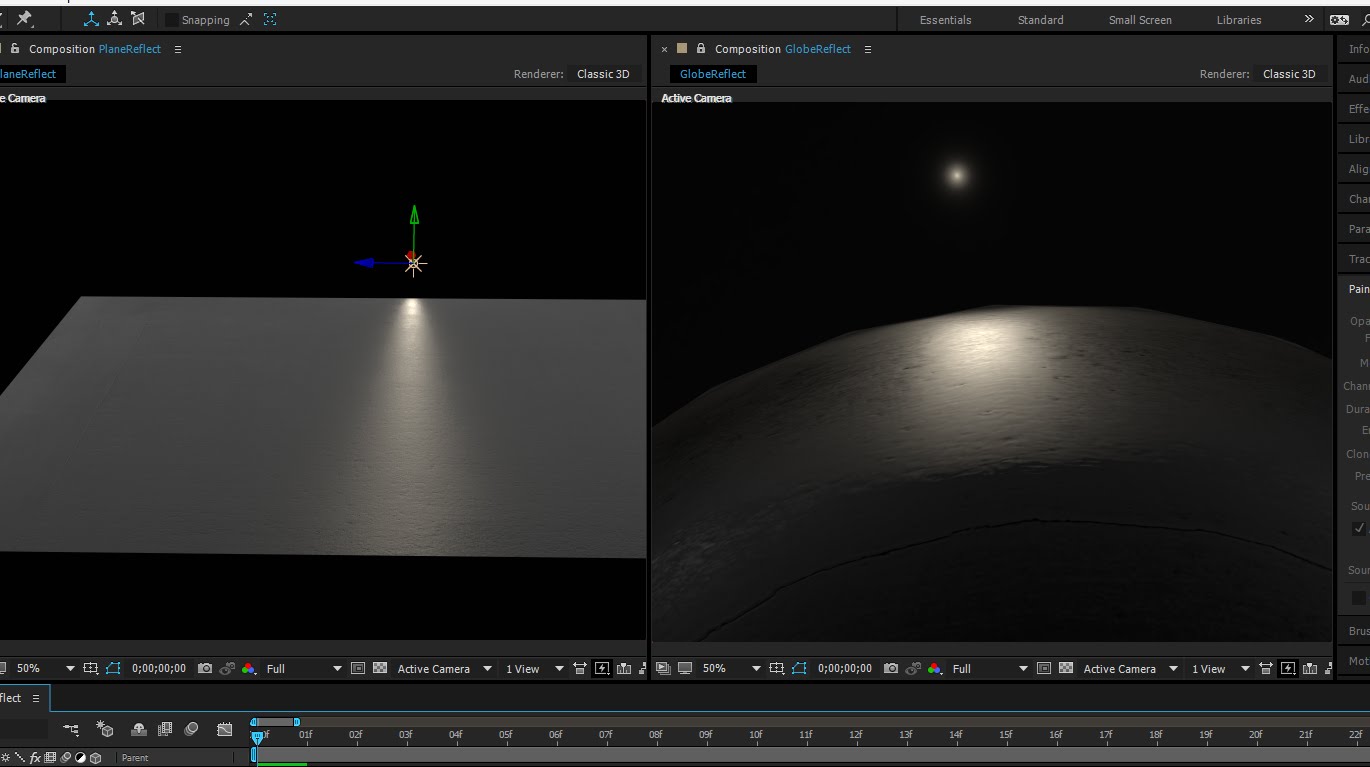Click the 0;00;00;00 timecode in PlaneReflect viewer
Viewport: 1370px width, 767px height.
pyautogui.click(x=159, y=668)
